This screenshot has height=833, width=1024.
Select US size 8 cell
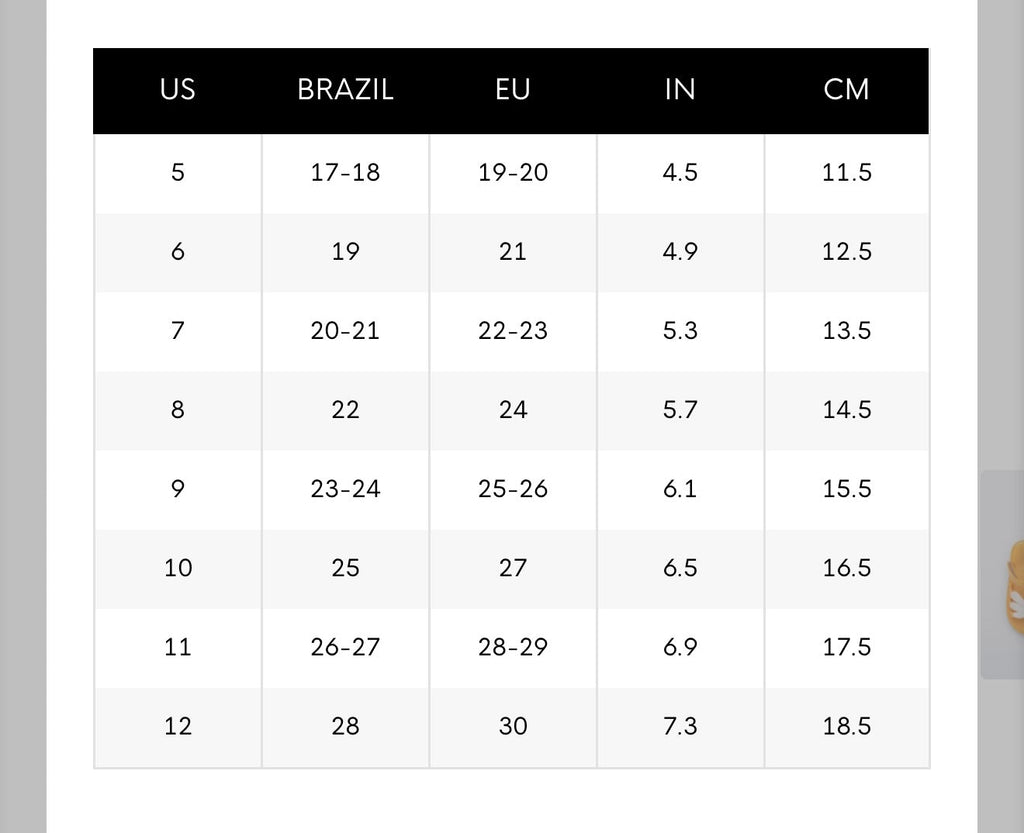tap(178, 410)
